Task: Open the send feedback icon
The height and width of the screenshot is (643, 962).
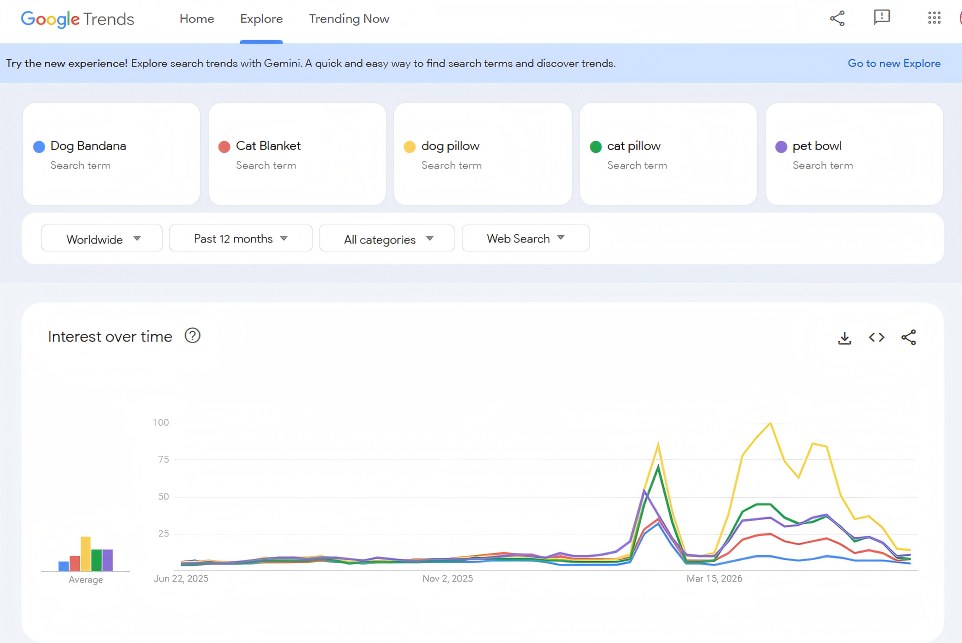Action: [882, 18]
